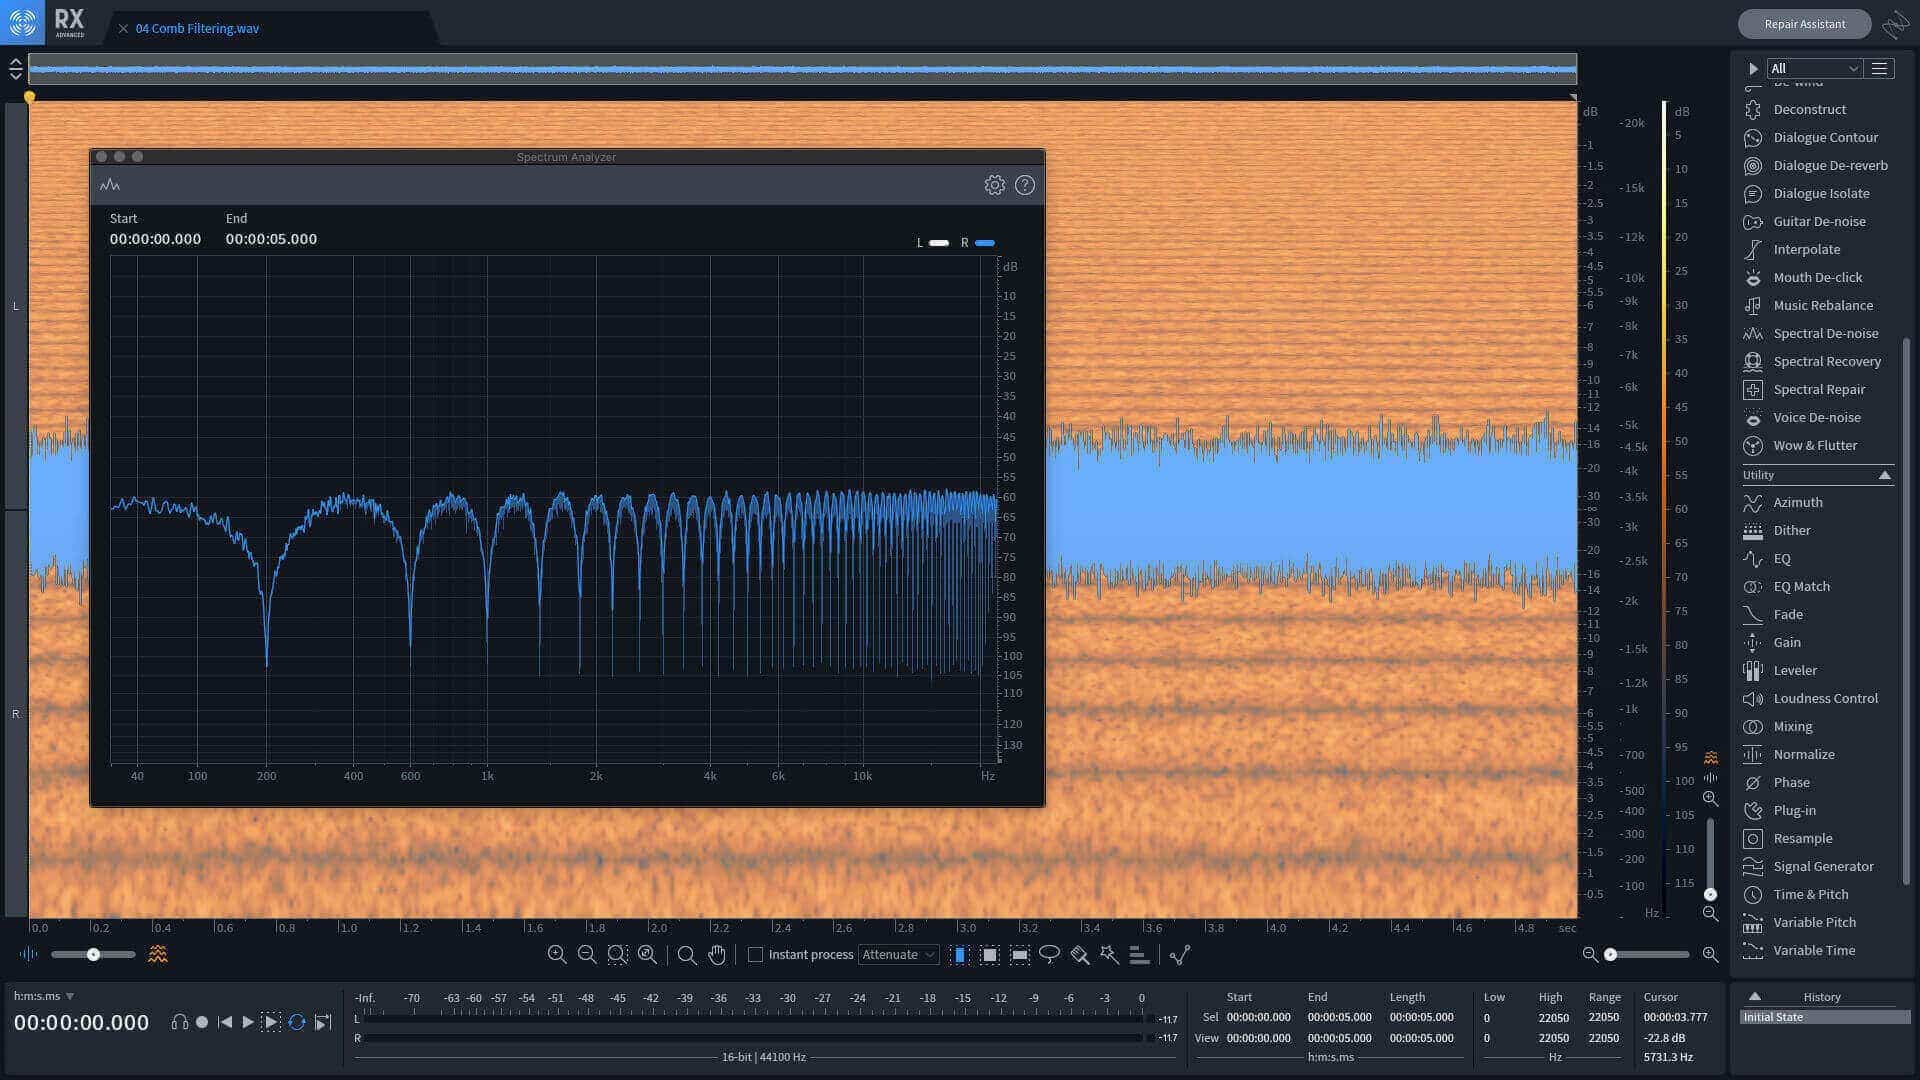Open the module list view menu
This screenshot has width=1920, height=1080.
[x=1879, y=68]
